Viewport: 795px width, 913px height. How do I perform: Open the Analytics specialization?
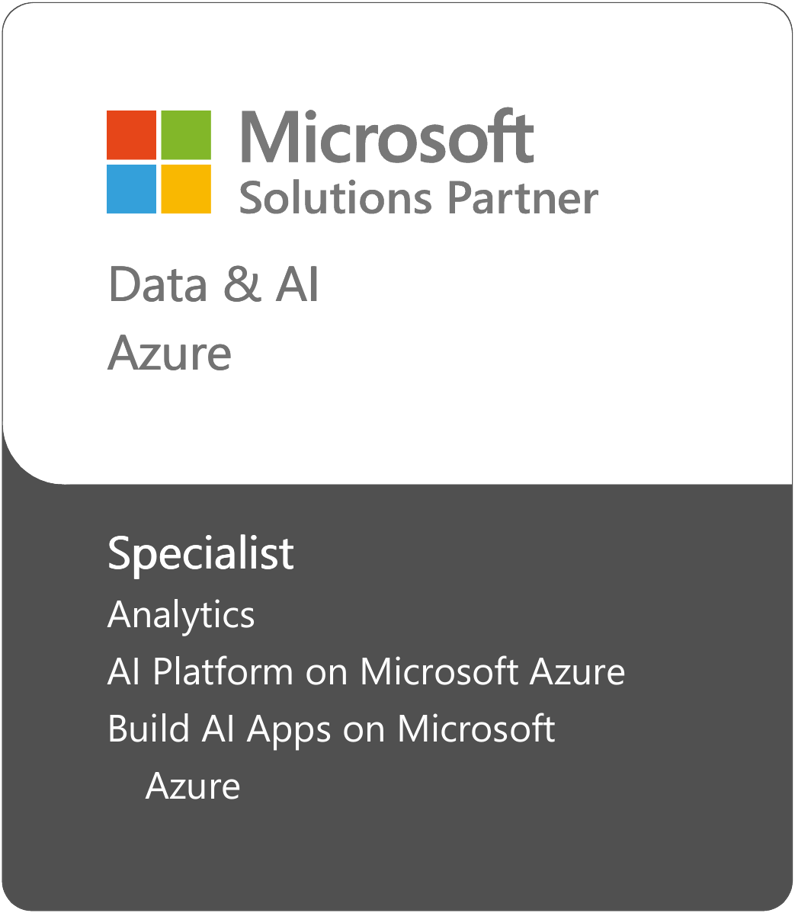(x=181, y=615)
